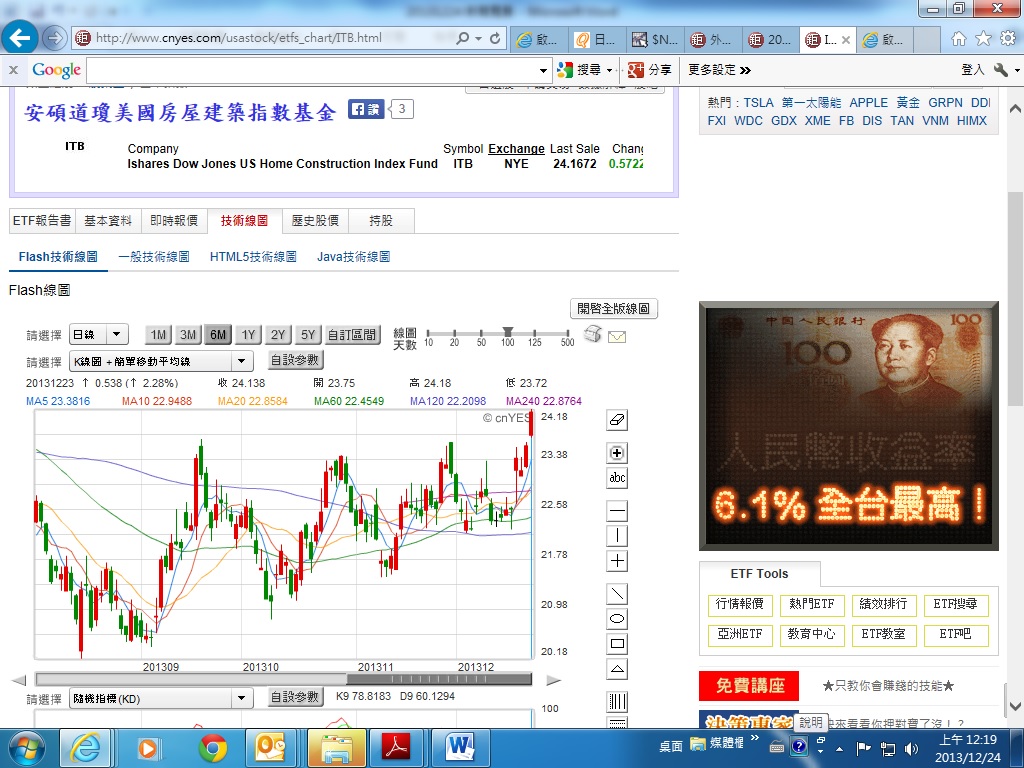1024x768 pixels.
Task: Open Chrome from the taskbar
Action: tap(212, 748)
